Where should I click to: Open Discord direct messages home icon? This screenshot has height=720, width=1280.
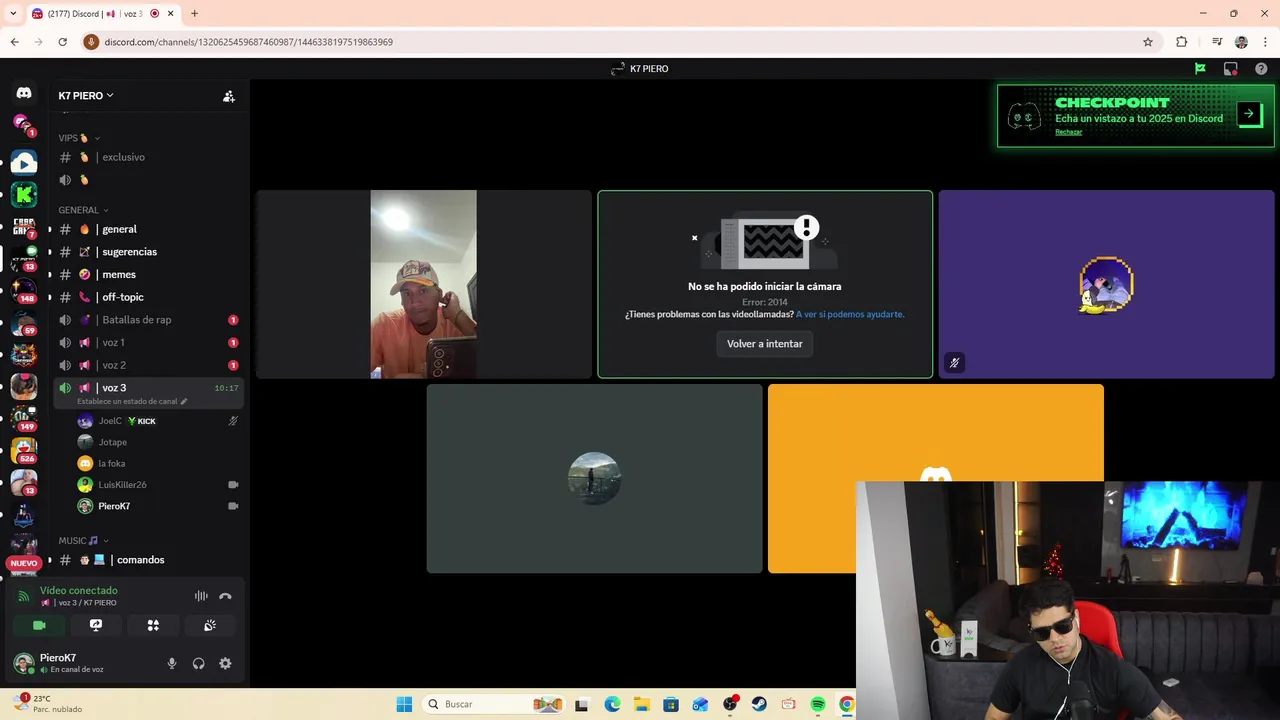pos(24,93)
